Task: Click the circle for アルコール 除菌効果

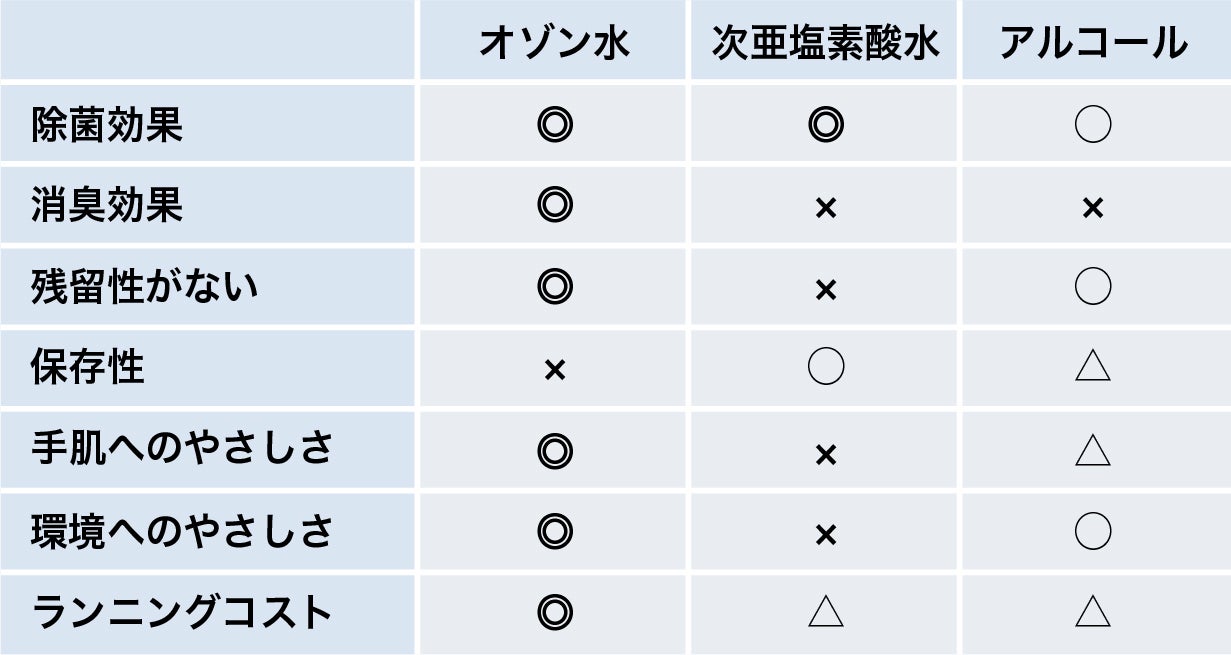Action: point(1093,125)
